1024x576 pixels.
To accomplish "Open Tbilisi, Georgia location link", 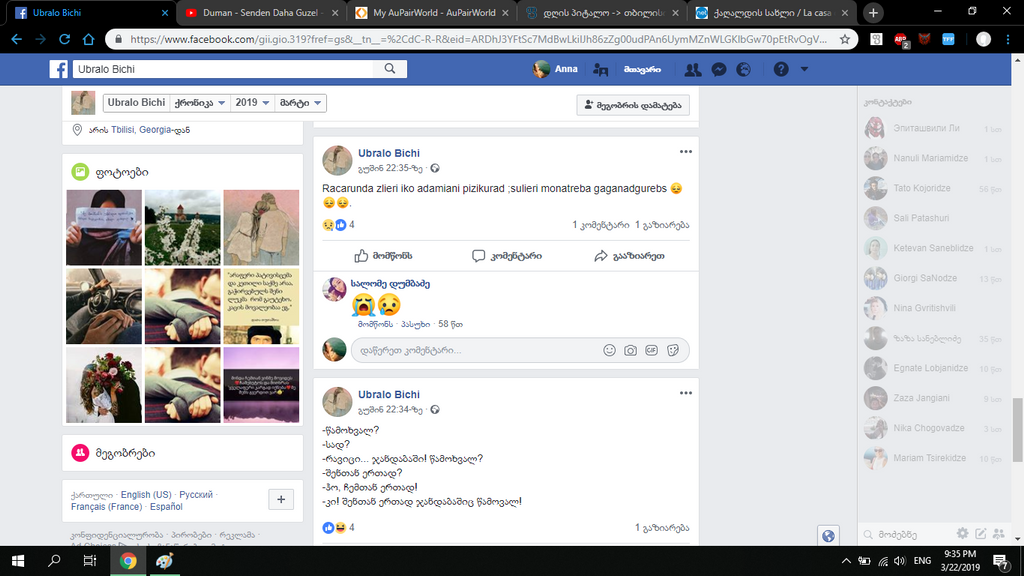I will (141, 130).
